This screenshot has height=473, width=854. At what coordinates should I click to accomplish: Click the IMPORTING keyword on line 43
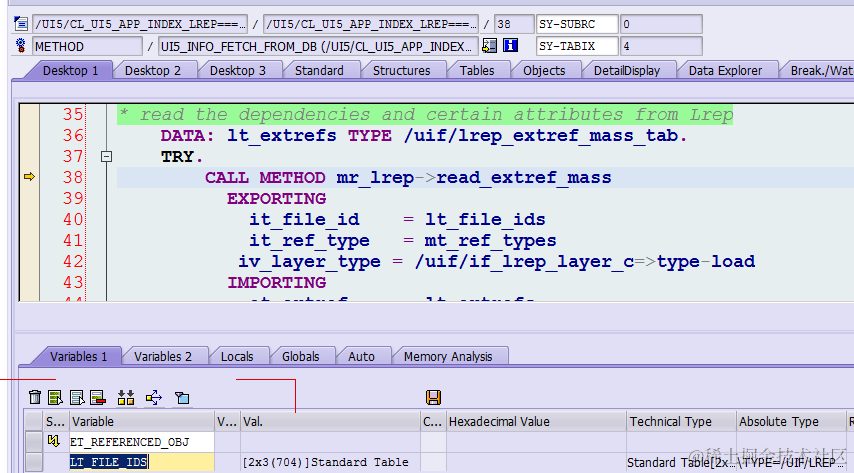(x=277, y=282)
